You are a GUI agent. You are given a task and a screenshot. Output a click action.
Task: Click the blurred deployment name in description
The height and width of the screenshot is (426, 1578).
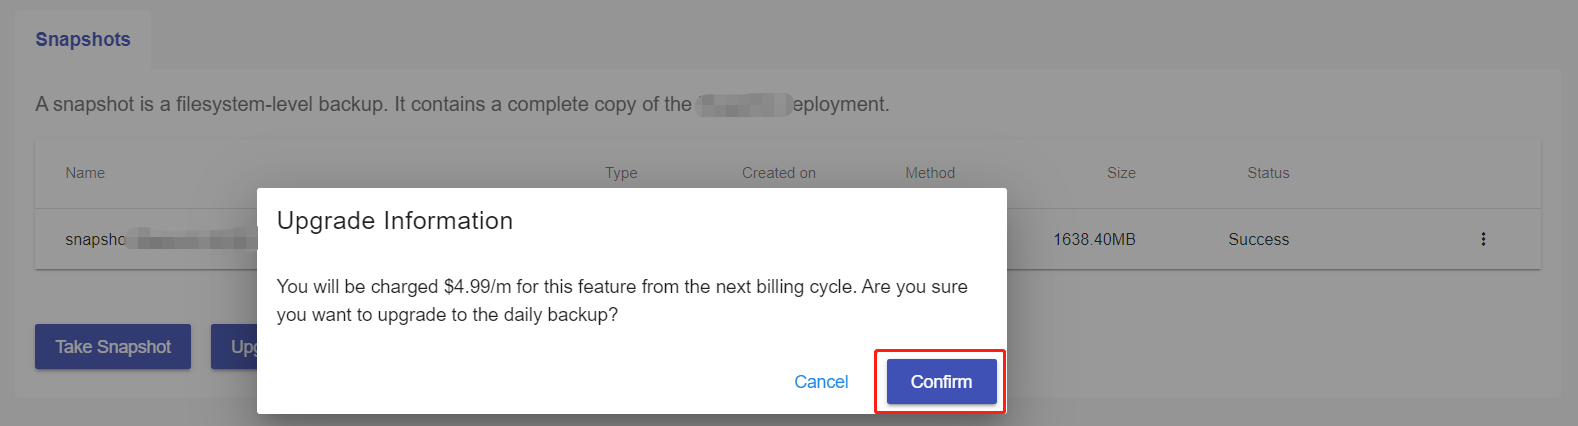[743, 105]
